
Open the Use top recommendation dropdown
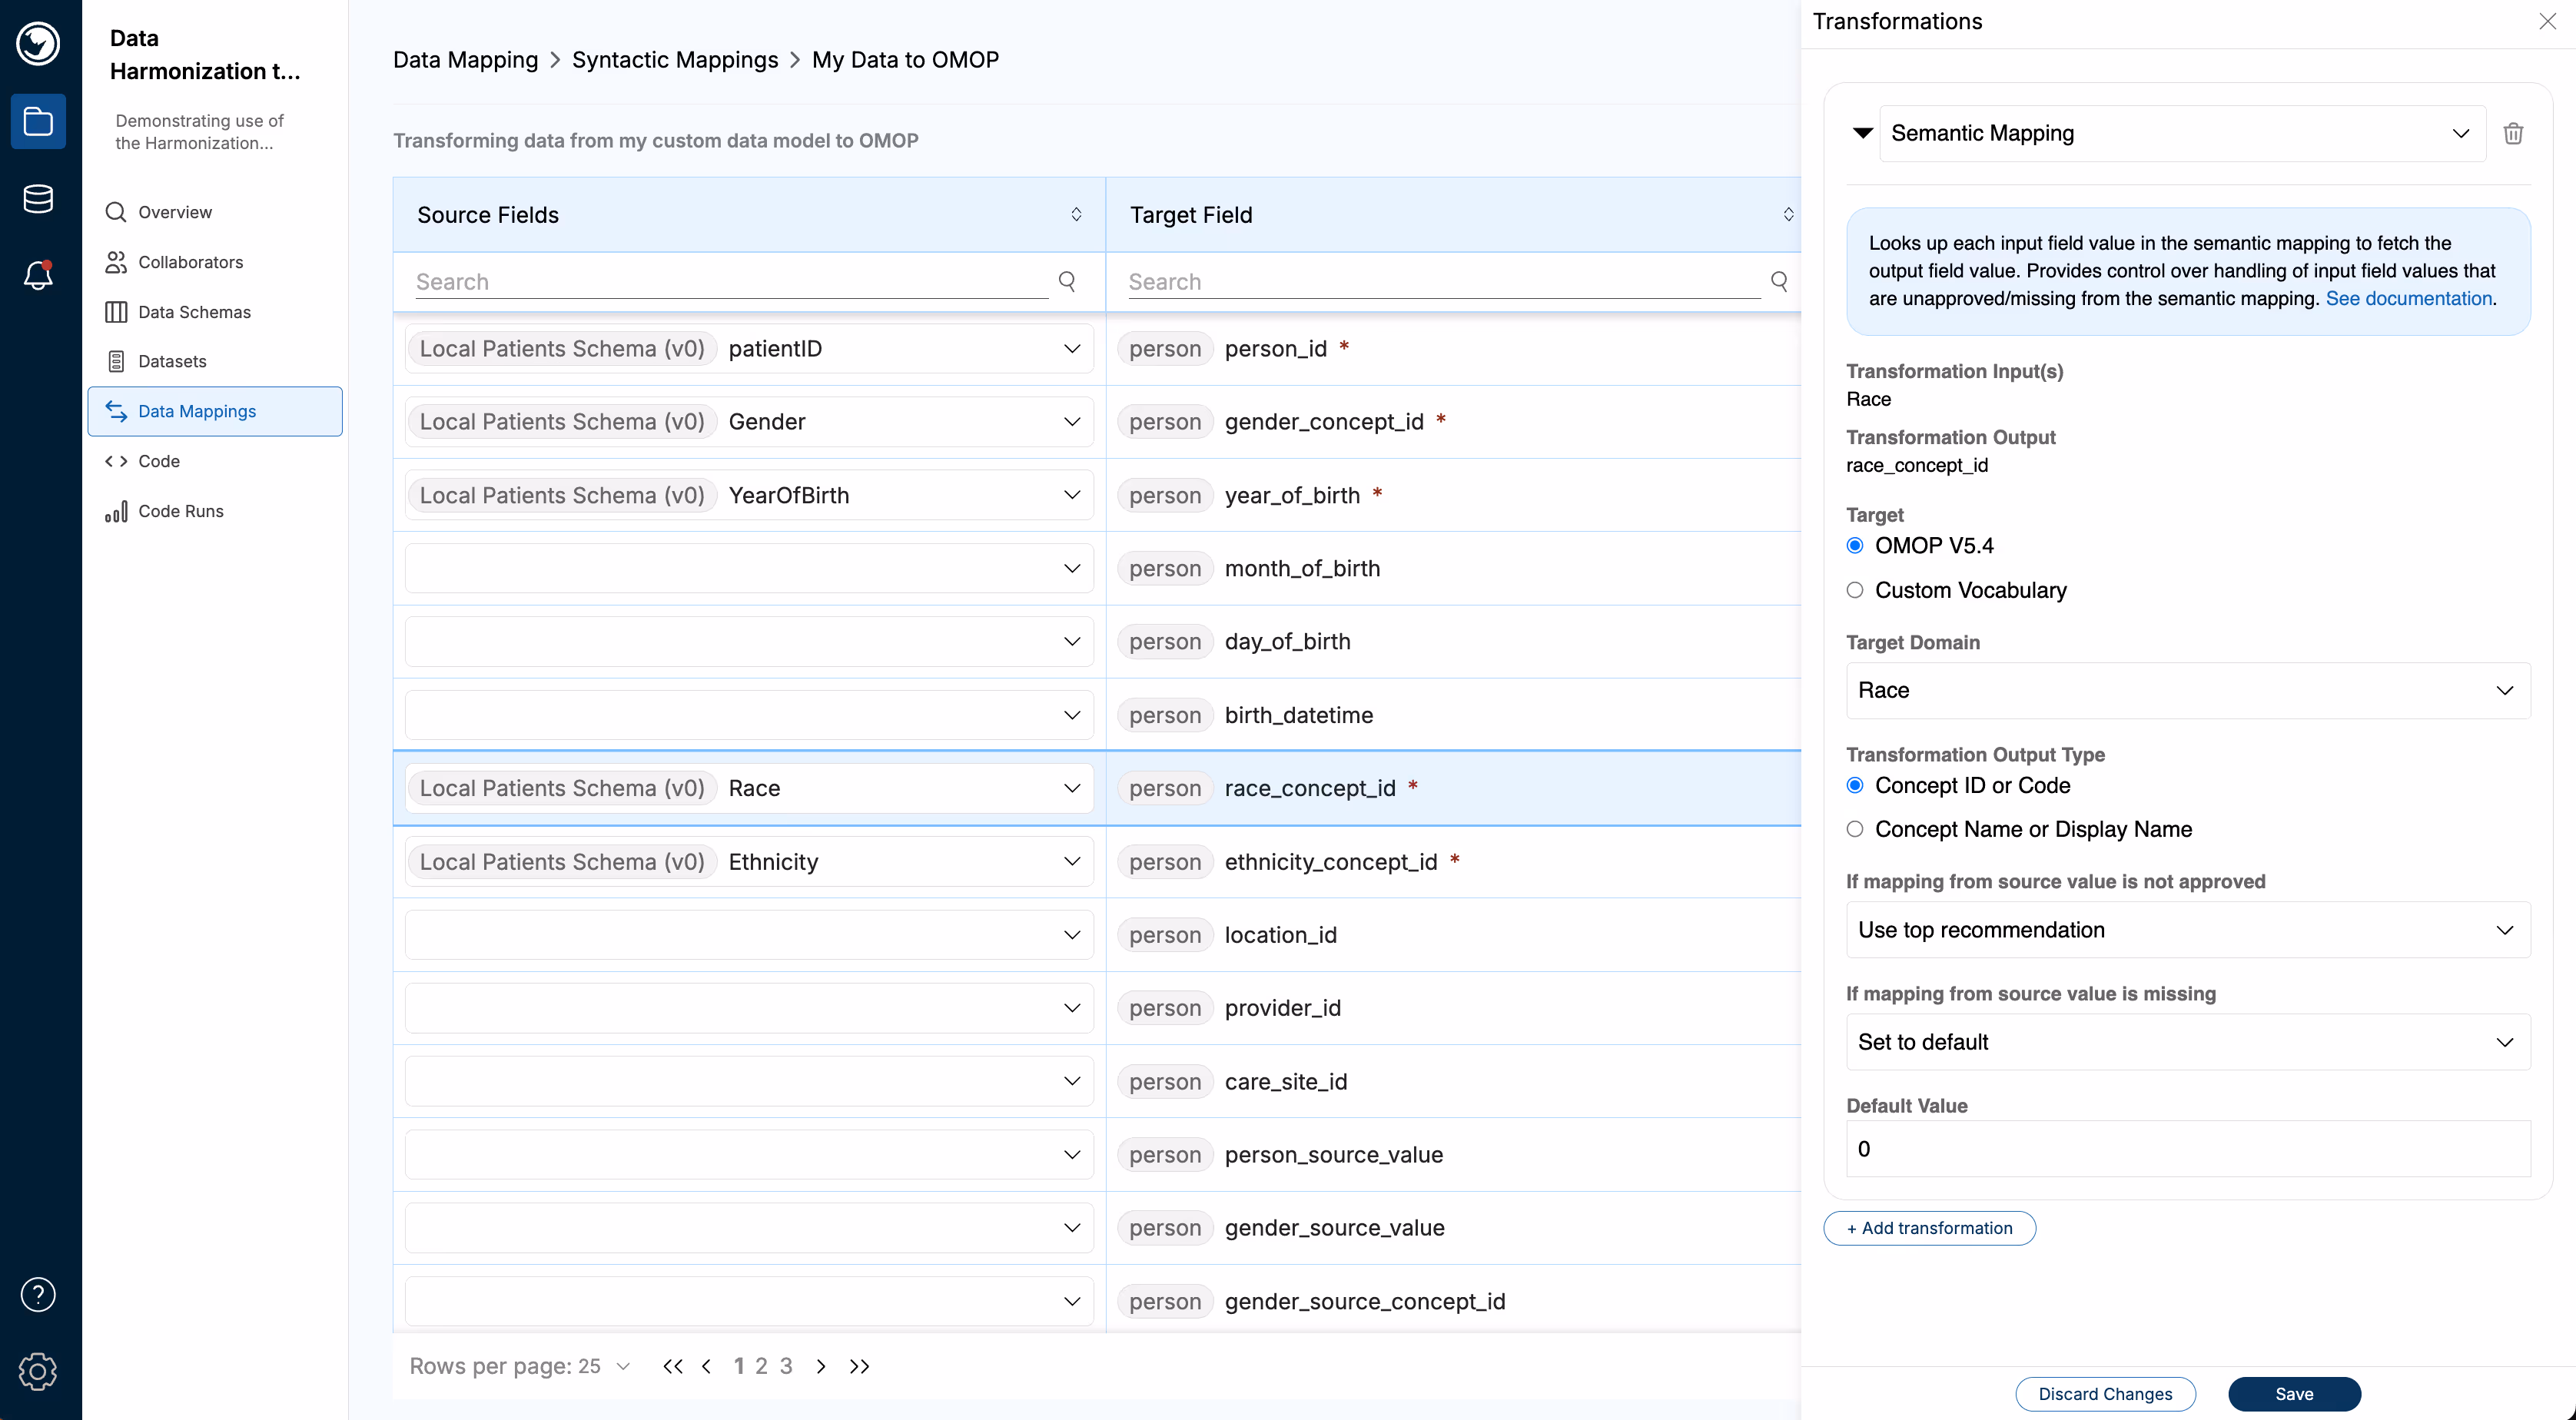(2188, 930)
